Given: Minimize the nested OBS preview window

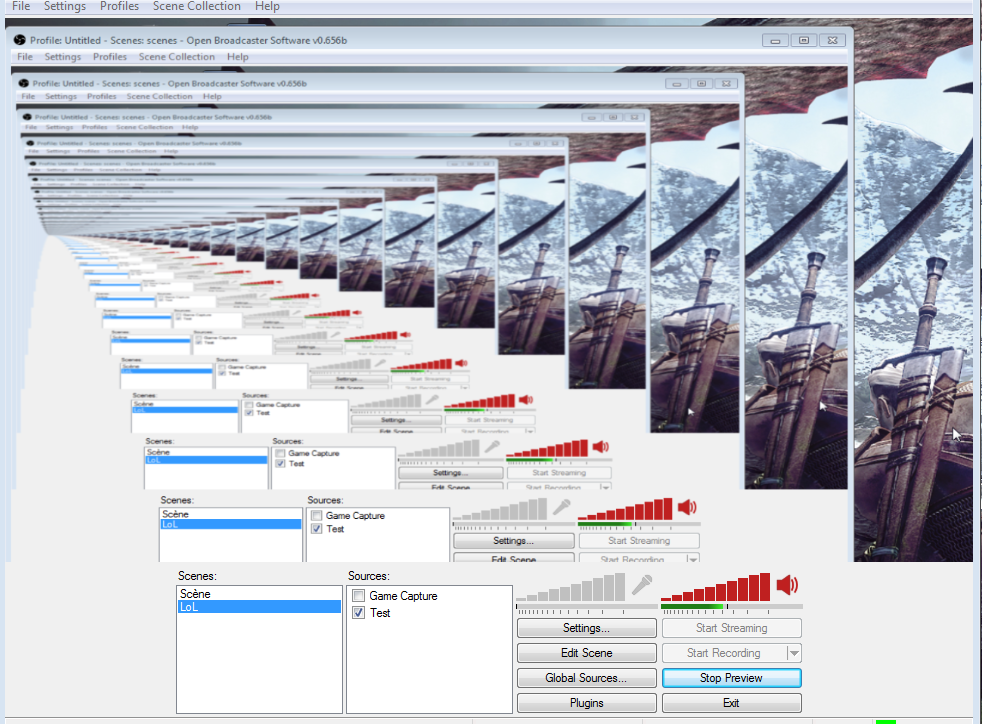Looking at the screenshot, I should (775, 40).
